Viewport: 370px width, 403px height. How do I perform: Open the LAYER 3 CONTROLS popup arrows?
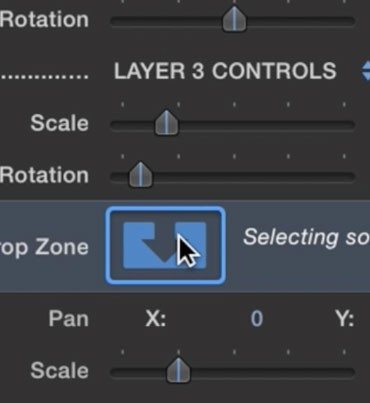pyautogui.click(x=366, y=70)
